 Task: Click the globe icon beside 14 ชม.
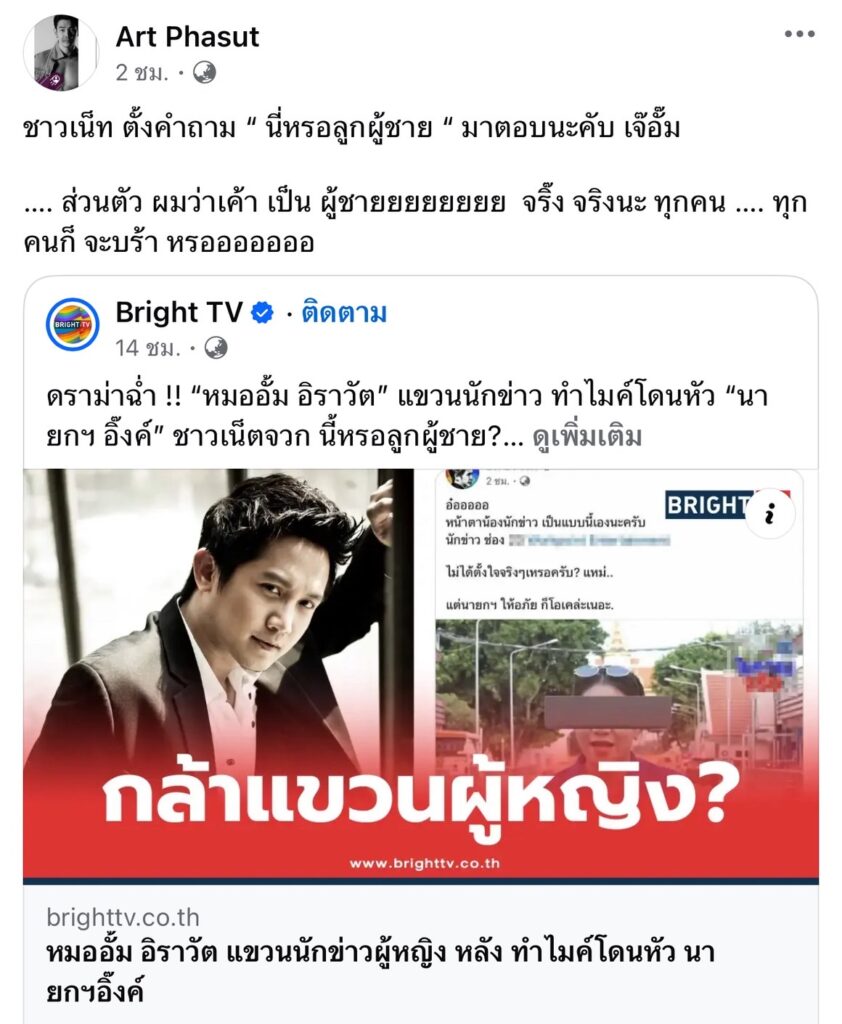coord(216,348)
